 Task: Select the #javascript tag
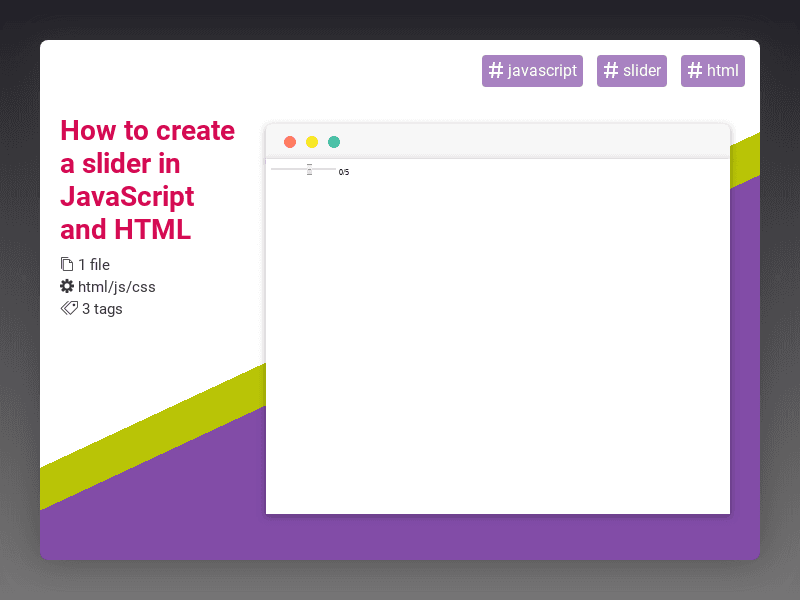(x=532, y=71)
